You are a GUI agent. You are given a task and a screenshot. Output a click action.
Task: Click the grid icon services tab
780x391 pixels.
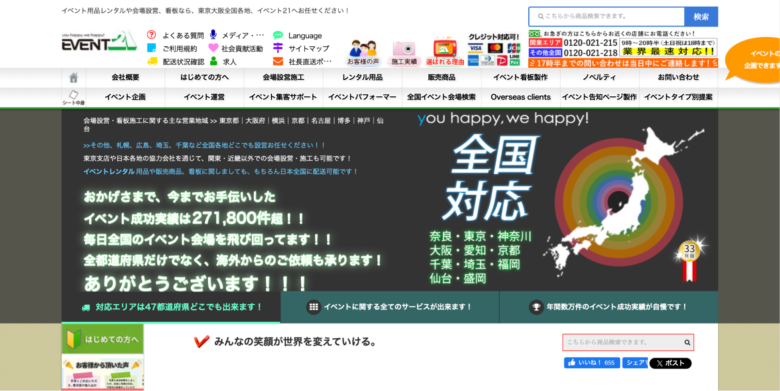[313, 307]
